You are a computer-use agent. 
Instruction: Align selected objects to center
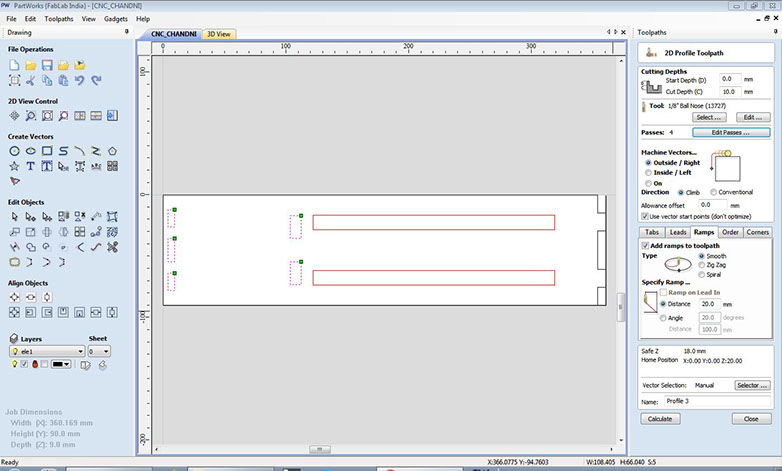click(14, 297)
